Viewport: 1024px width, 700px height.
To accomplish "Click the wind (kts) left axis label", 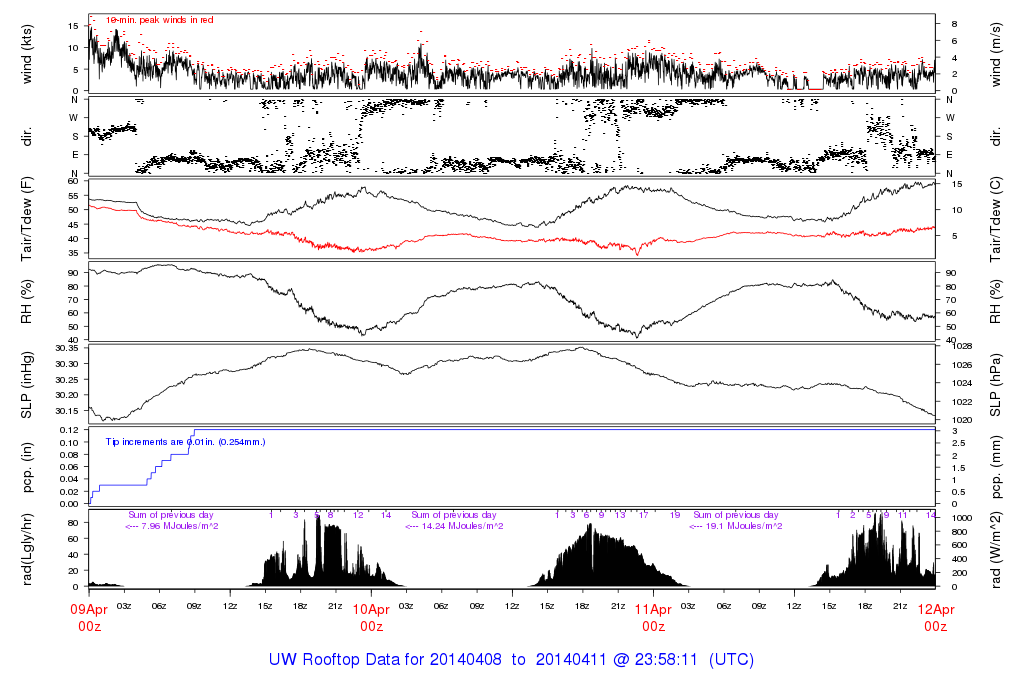I will pos(27,54).
